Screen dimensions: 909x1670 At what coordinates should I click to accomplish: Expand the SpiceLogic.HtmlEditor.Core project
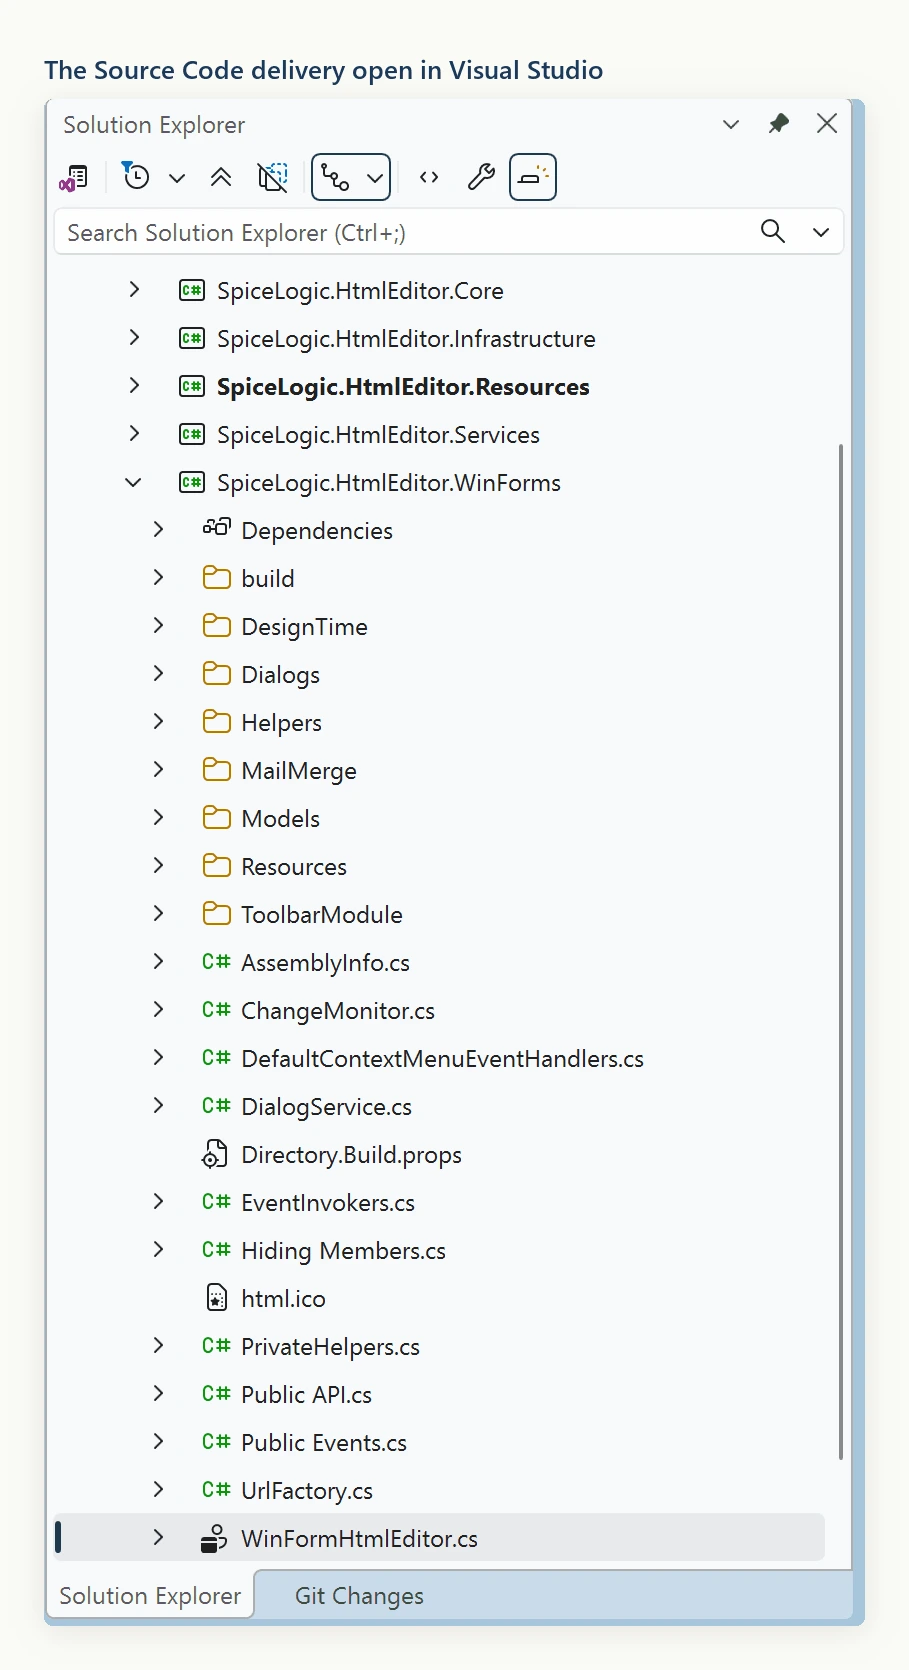[x=135, y=290]
